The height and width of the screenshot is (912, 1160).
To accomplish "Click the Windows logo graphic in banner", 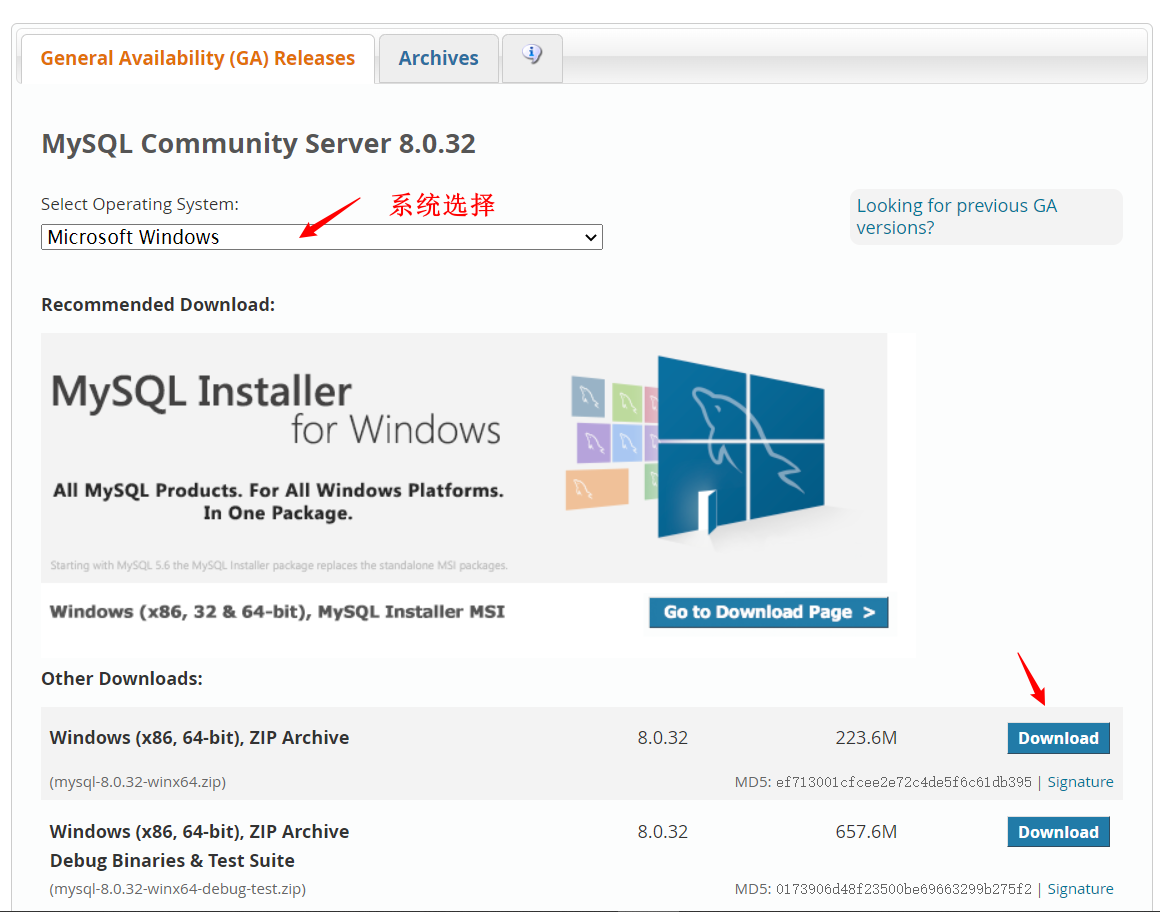I will pos(740,447).
